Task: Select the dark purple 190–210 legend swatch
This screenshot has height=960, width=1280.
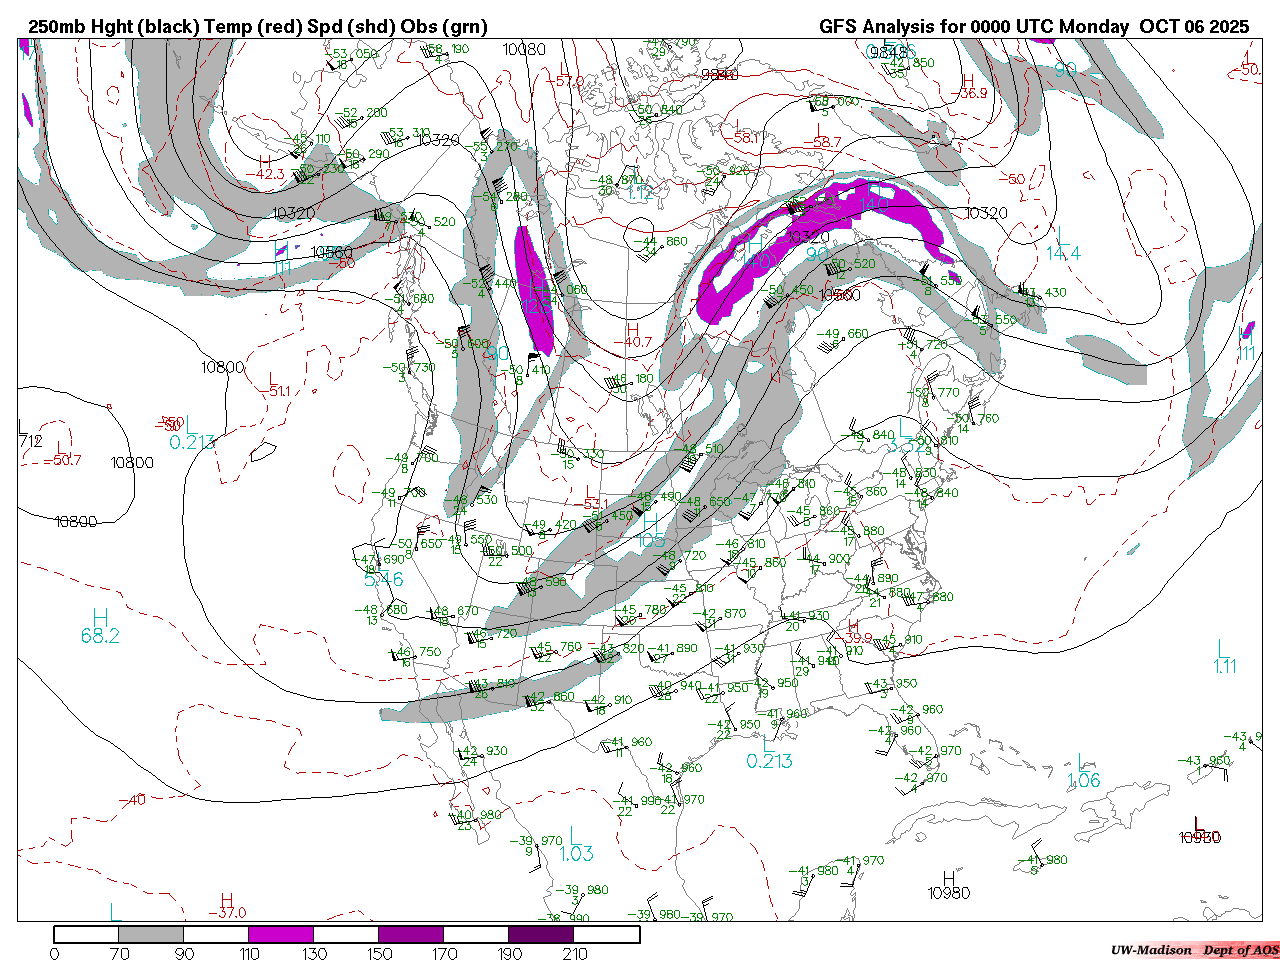Action: [541, 934]
